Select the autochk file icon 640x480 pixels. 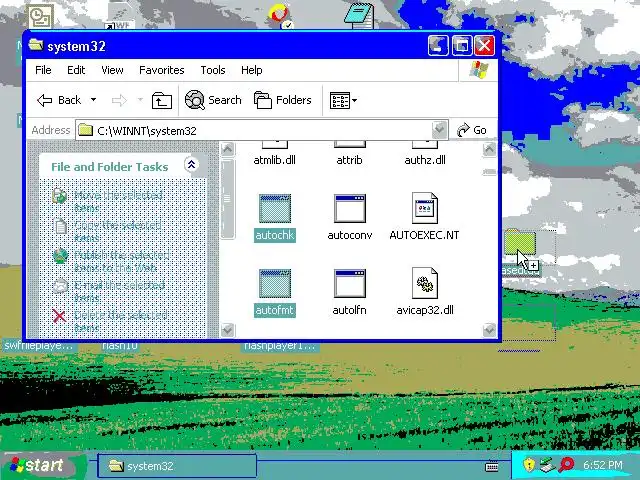pyautogui.click(x=275, y=209)
